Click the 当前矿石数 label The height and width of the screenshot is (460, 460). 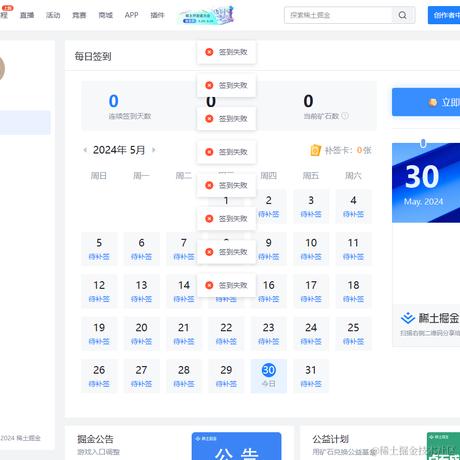(321, 116)
